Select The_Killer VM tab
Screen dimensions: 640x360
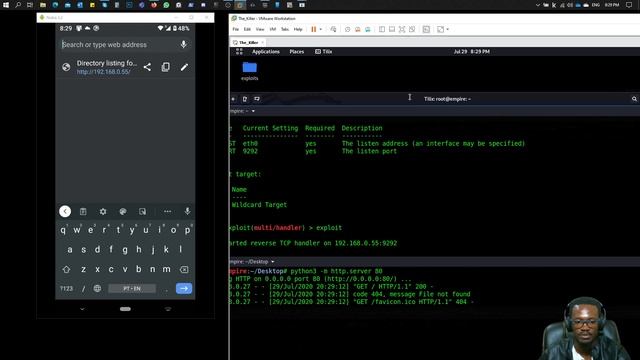point(248,42)
